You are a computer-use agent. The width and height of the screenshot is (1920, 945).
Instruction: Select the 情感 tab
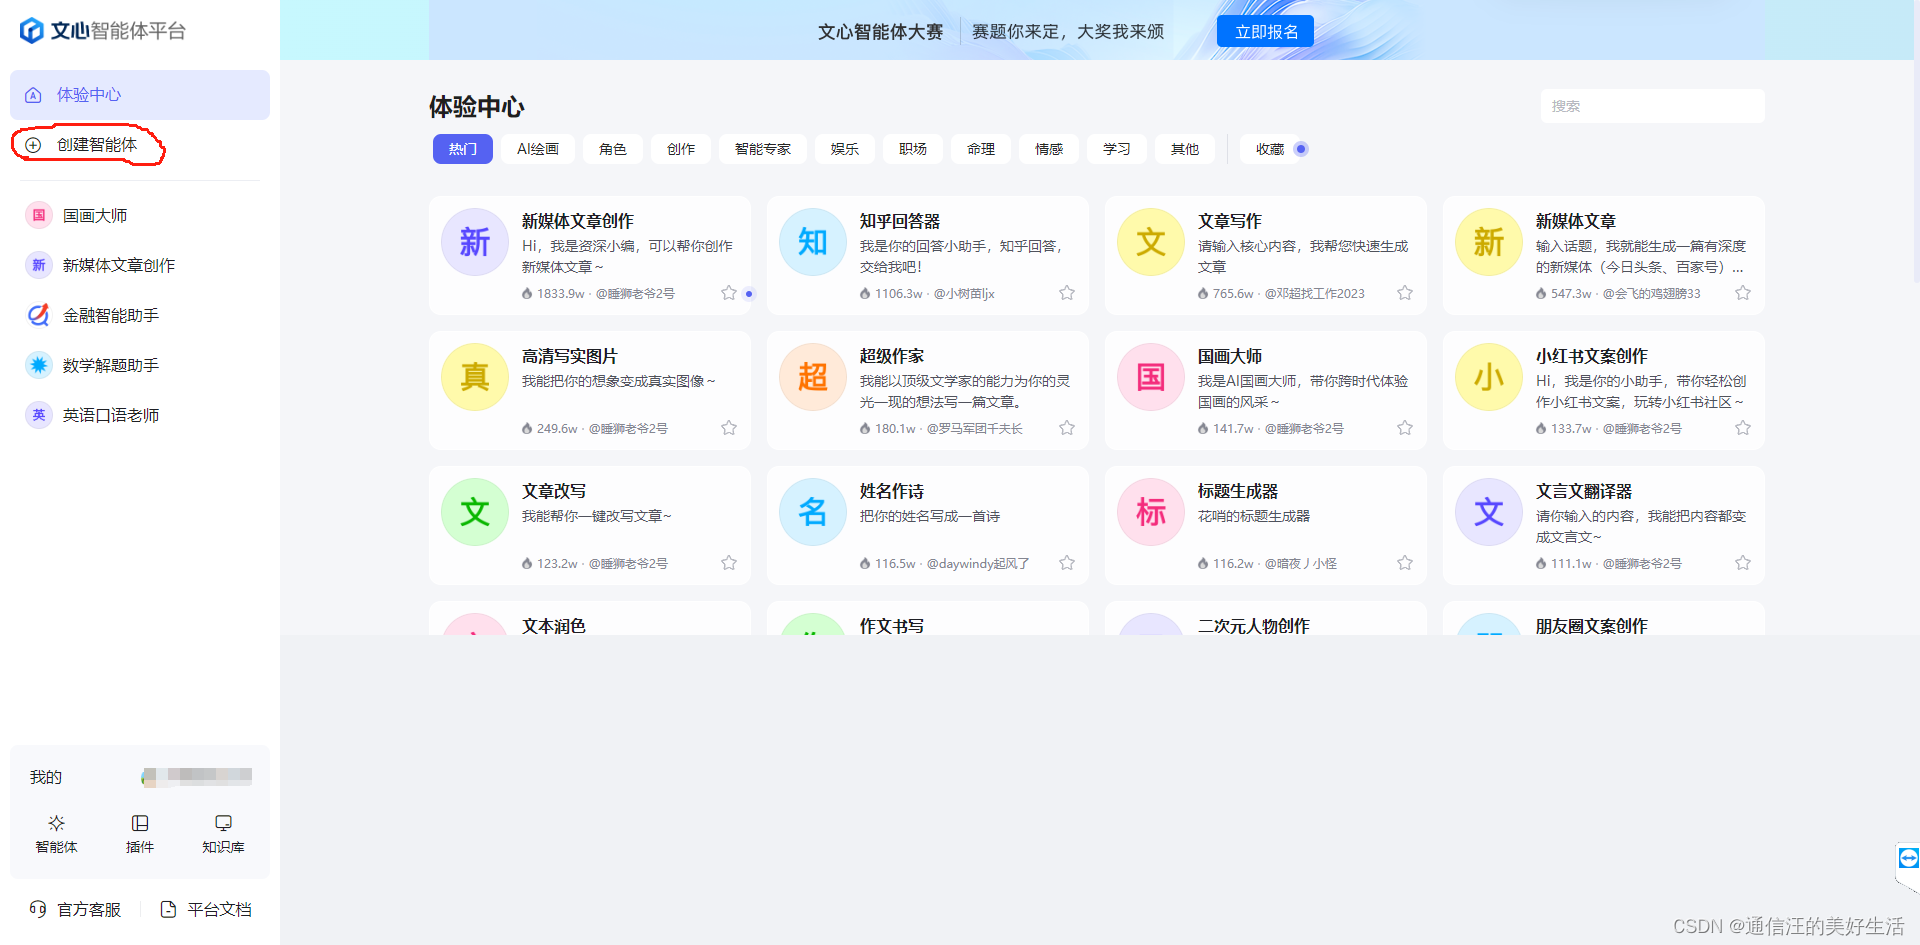coord(1049,149)
